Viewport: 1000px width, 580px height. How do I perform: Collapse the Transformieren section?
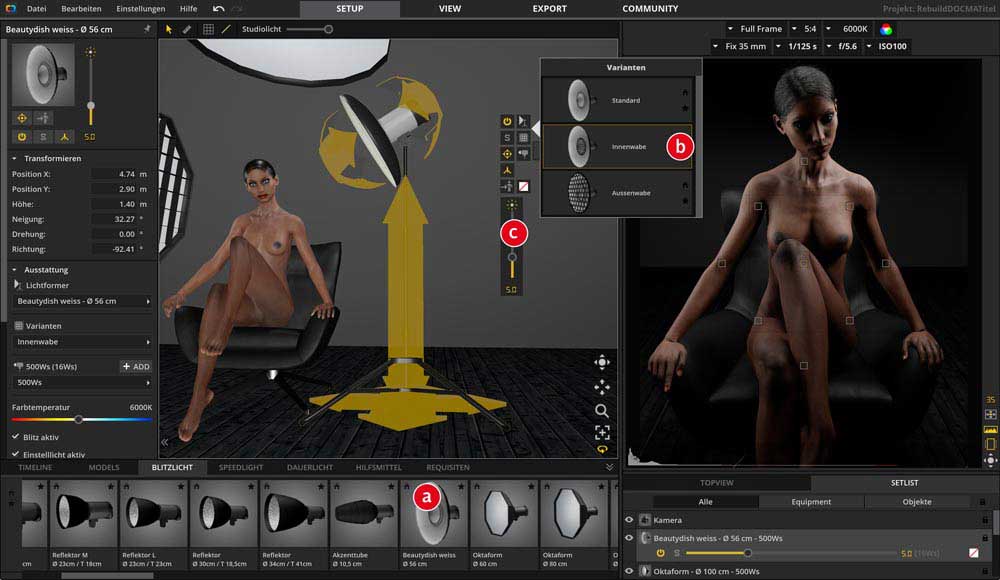point(15,158)
